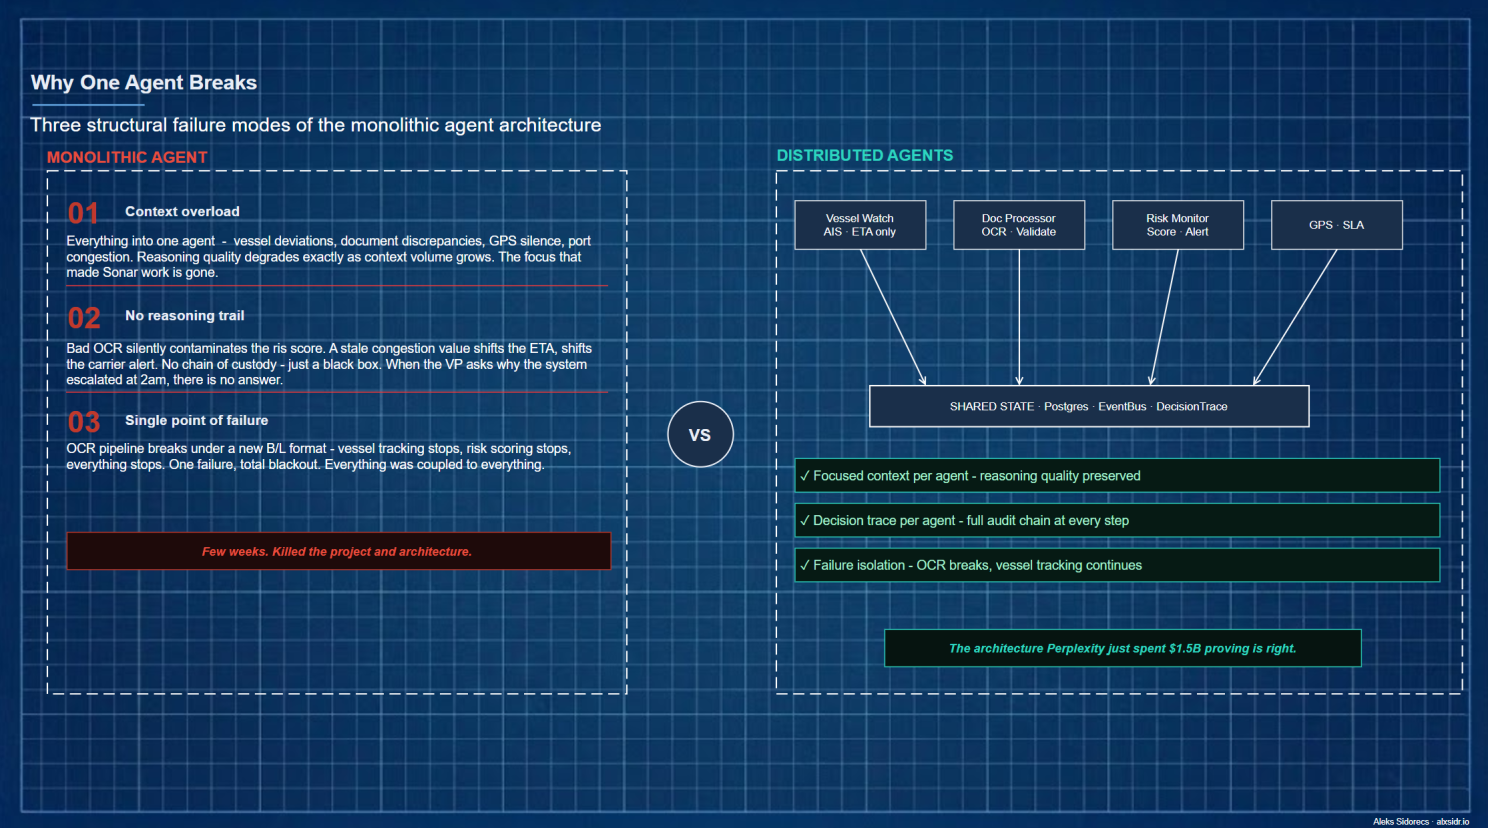
Task: Click the green Perplexity $1.5B banner
Action: [1122, 648]
